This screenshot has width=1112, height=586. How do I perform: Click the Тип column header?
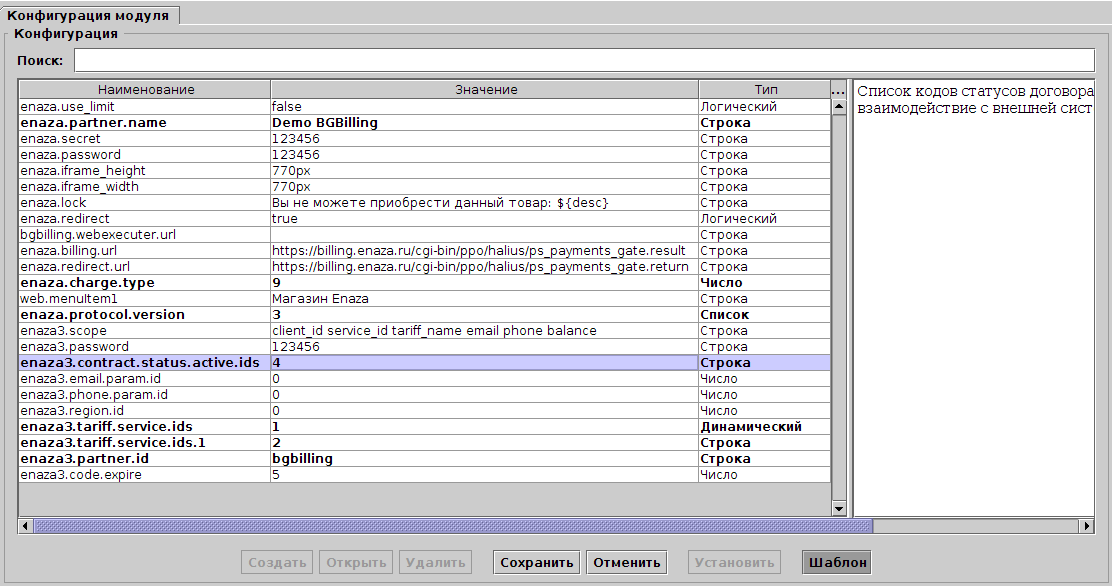(765, 90)
